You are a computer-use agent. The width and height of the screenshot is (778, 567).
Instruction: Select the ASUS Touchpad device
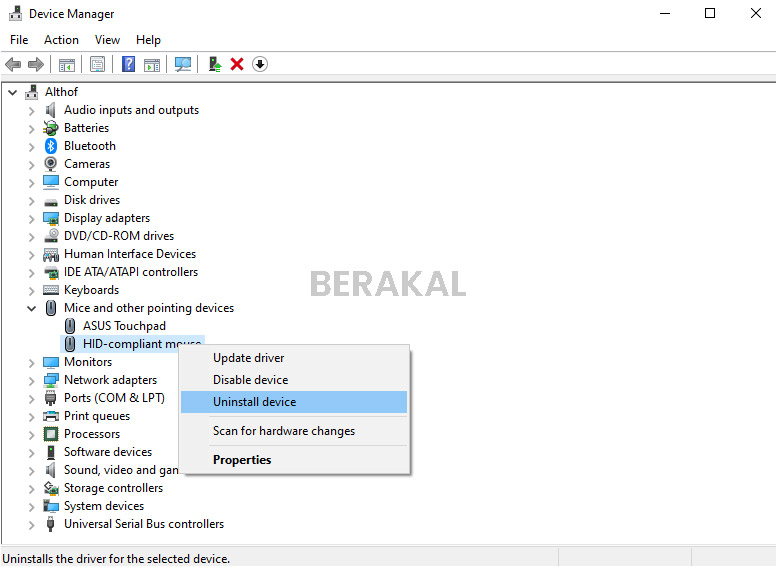point(124,326)
